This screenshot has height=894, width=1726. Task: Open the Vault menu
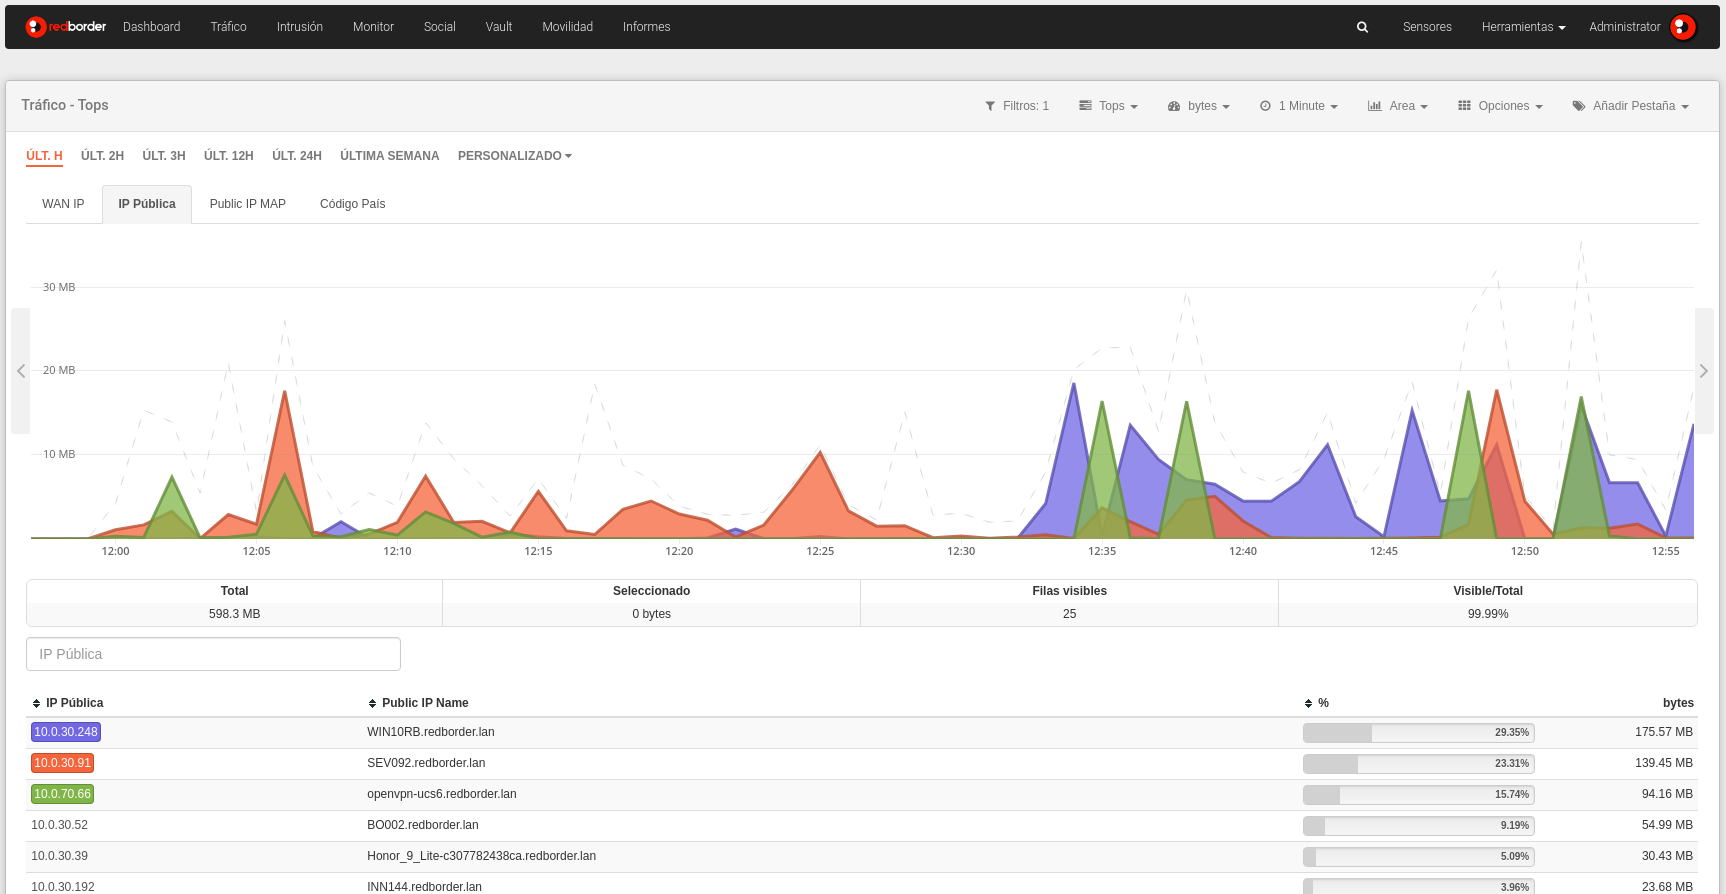click(499, 27)
